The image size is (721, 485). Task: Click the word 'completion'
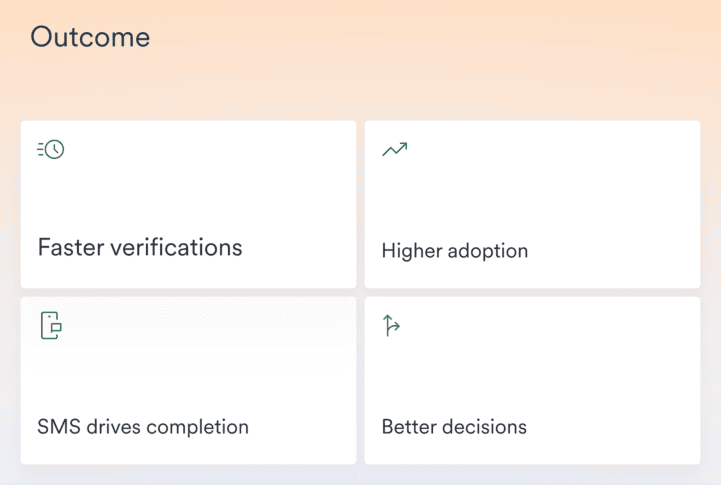point(197,427)
